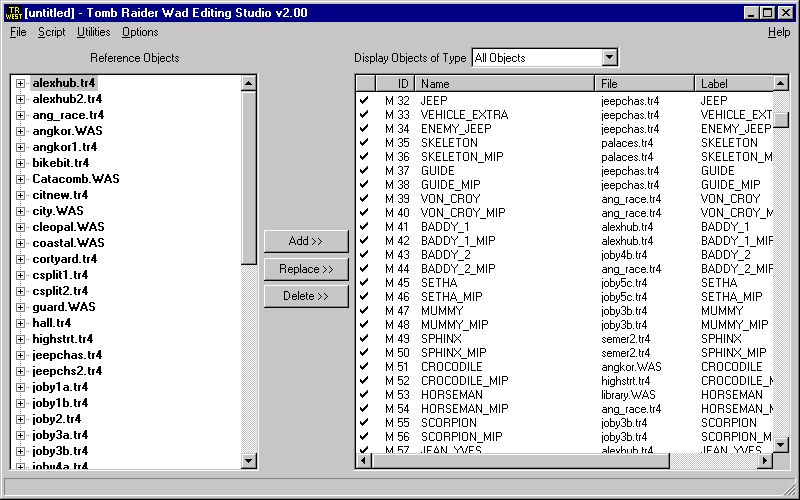
Task: Select the VEHICLE_EXTRA name cell
Action: [464, 115]
